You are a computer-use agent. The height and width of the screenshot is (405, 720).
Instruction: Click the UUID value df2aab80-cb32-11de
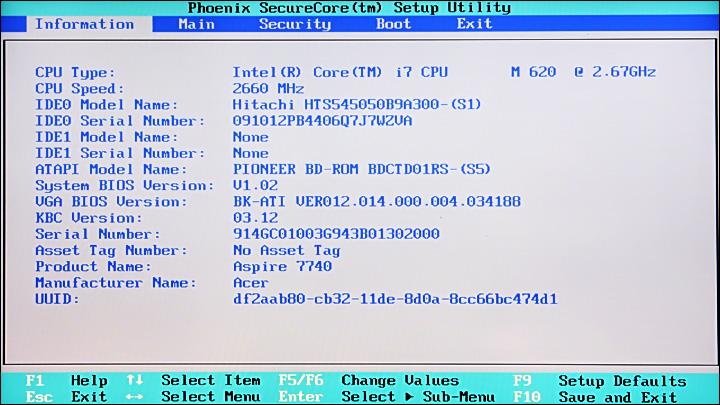[x=395, y=299]
